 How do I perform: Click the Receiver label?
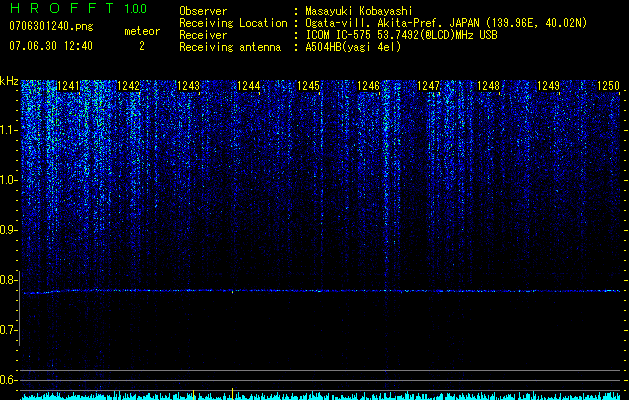[203, 35]
